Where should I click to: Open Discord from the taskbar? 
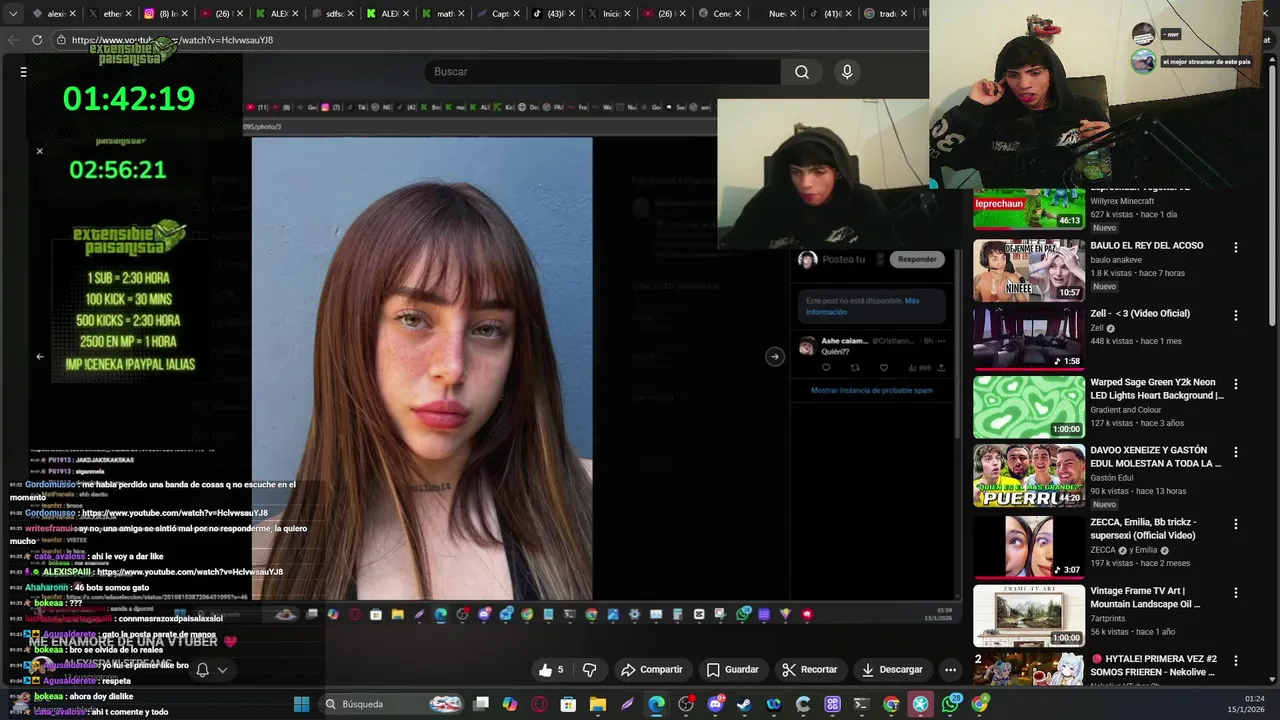click(715, 704)
